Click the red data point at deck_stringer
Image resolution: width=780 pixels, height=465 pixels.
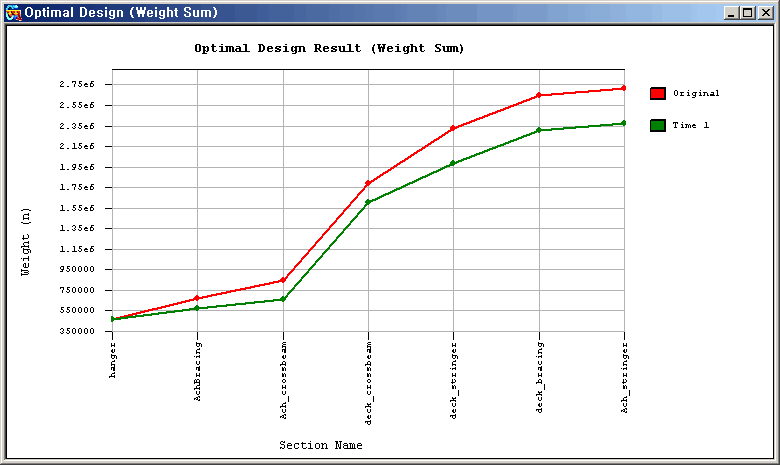(x=453, y=128)
